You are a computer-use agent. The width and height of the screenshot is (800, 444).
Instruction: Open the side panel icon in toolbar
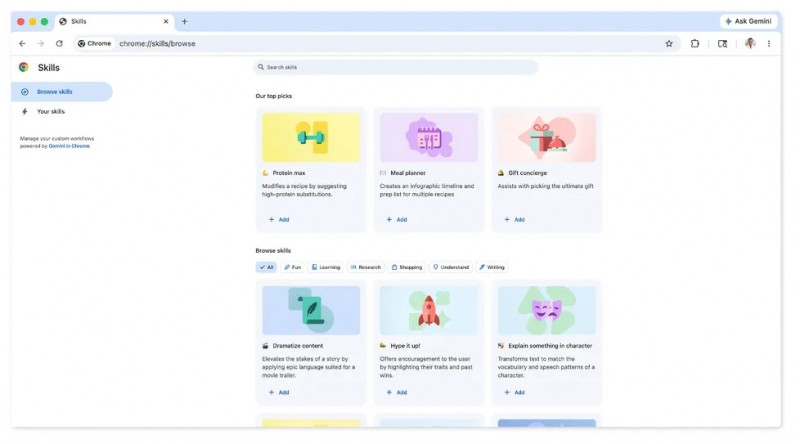point(723,44)
